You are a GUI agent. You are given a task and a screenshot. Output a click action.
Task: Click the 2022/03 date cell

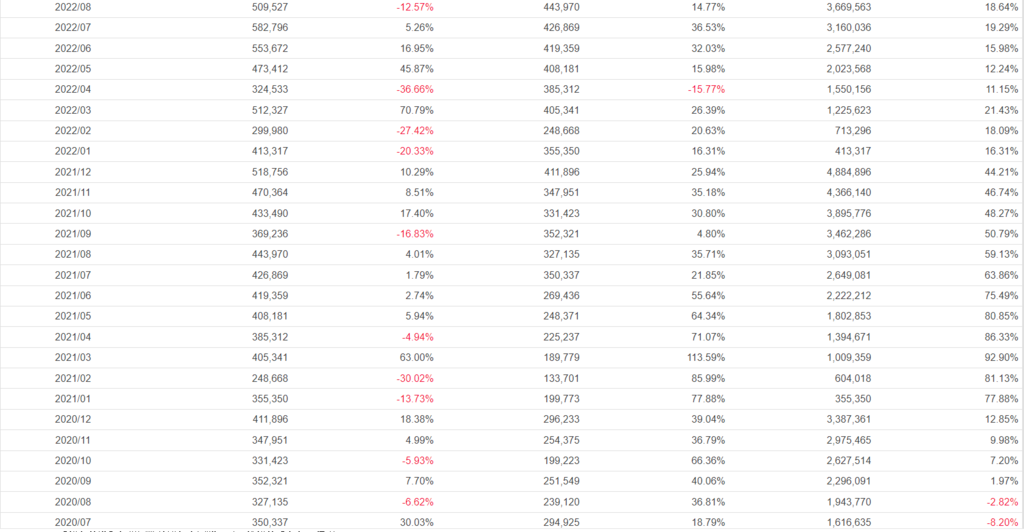pyautogui.click(x=71, y=110)
